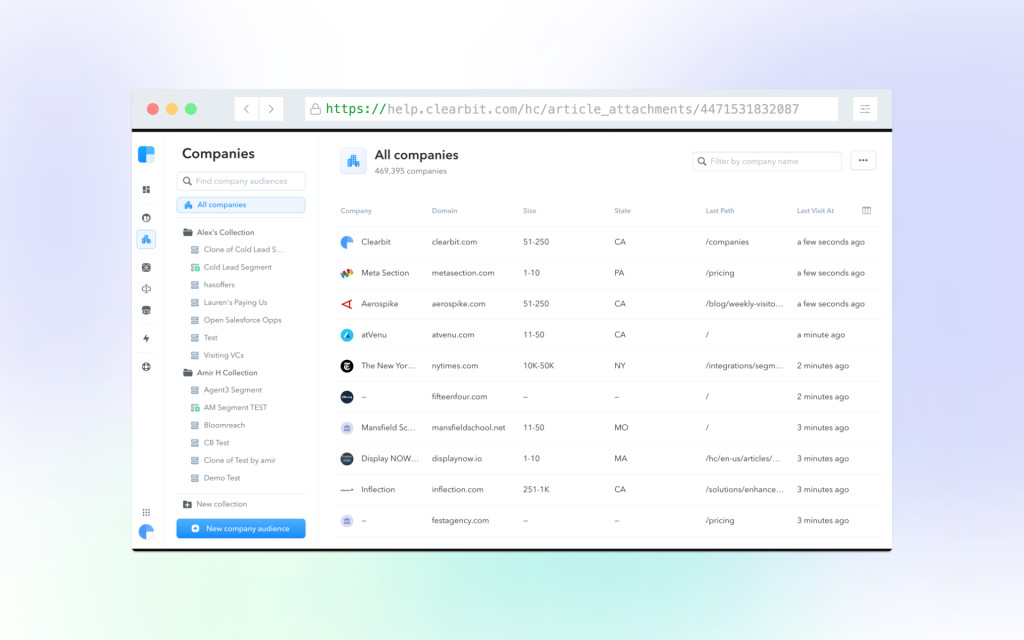Click the user avatar at the sidebar bottom
This screenshot has width=1024, height=640.
[146, 532]
